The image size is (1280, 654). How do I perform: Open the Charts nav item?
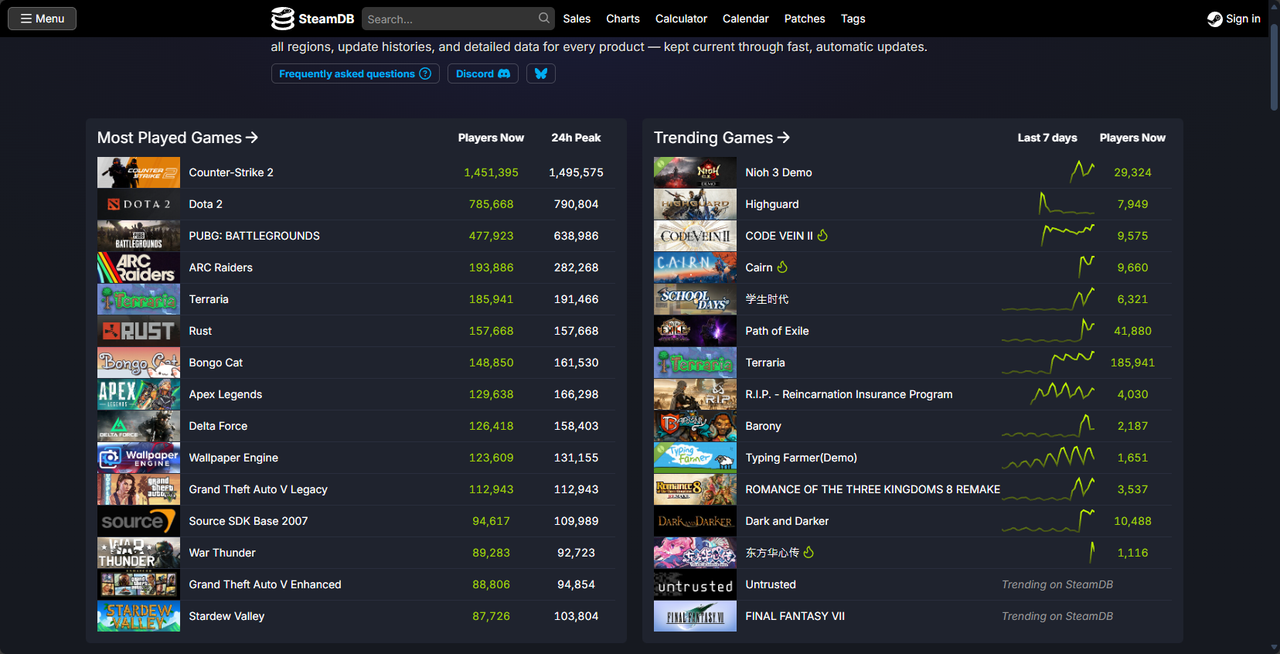coord(623,18)
